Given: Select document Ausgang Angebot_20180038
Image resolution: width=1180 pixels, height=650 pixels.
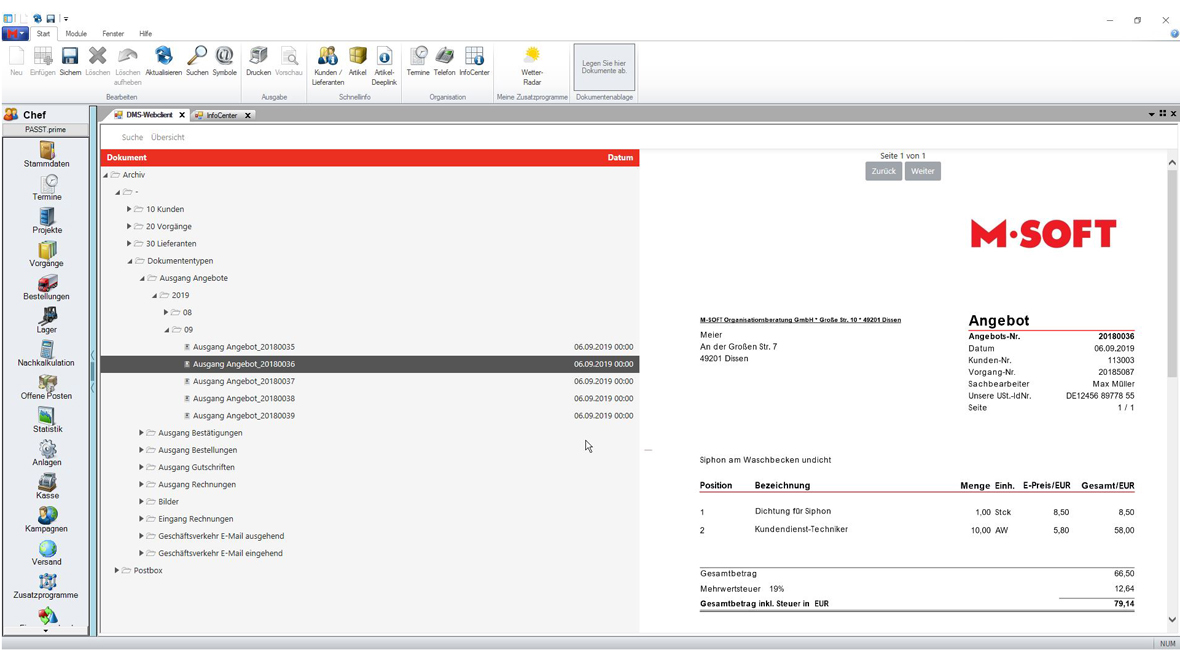Looking at the screenshot, I should click(243, 398).
